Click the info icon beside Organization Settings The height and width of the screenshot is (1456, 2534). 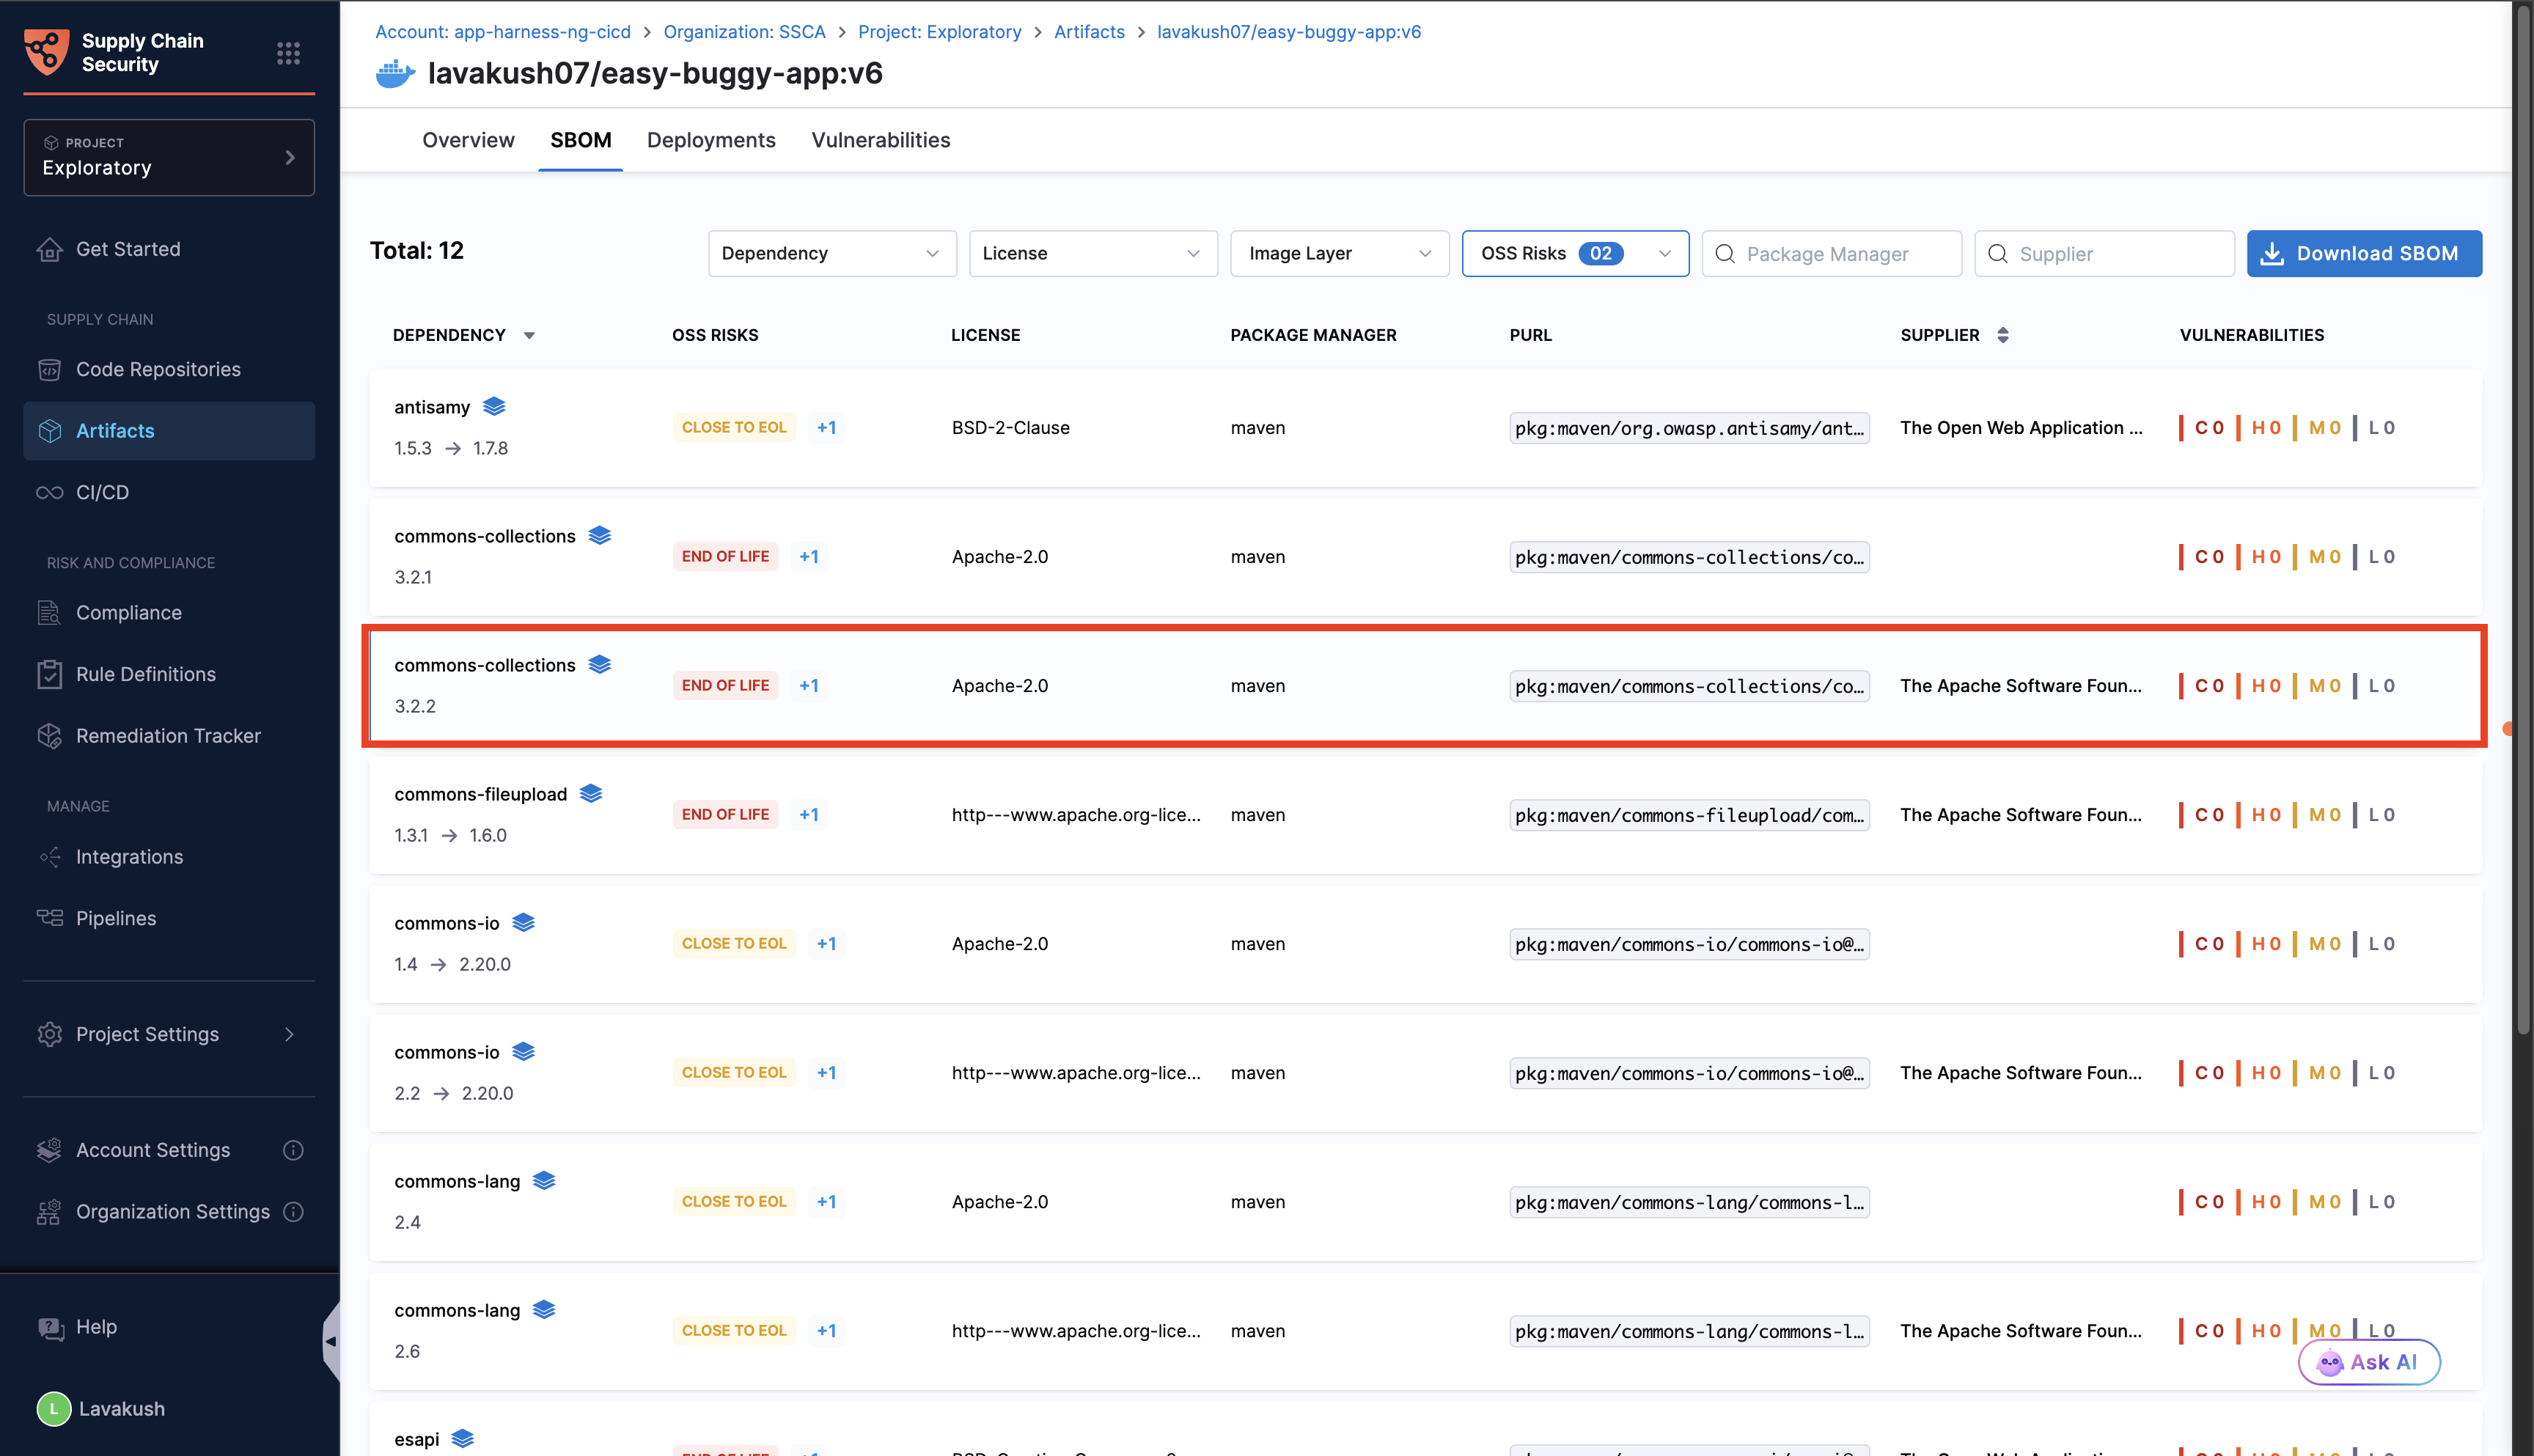(x=293, y=1211)
